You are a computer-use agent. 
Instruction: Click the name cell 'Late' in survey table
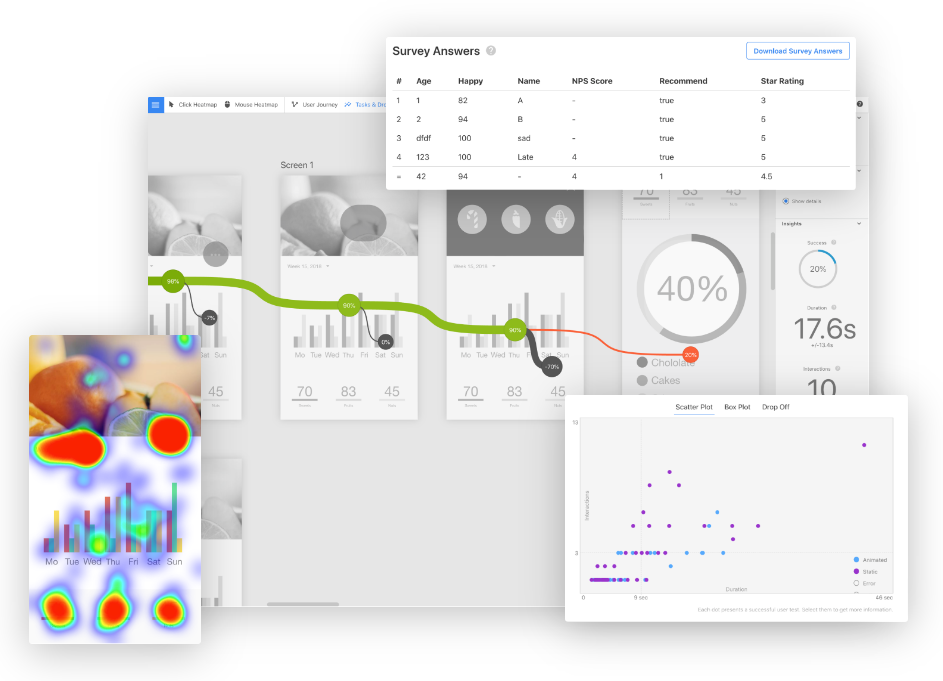tap(525, 157)
